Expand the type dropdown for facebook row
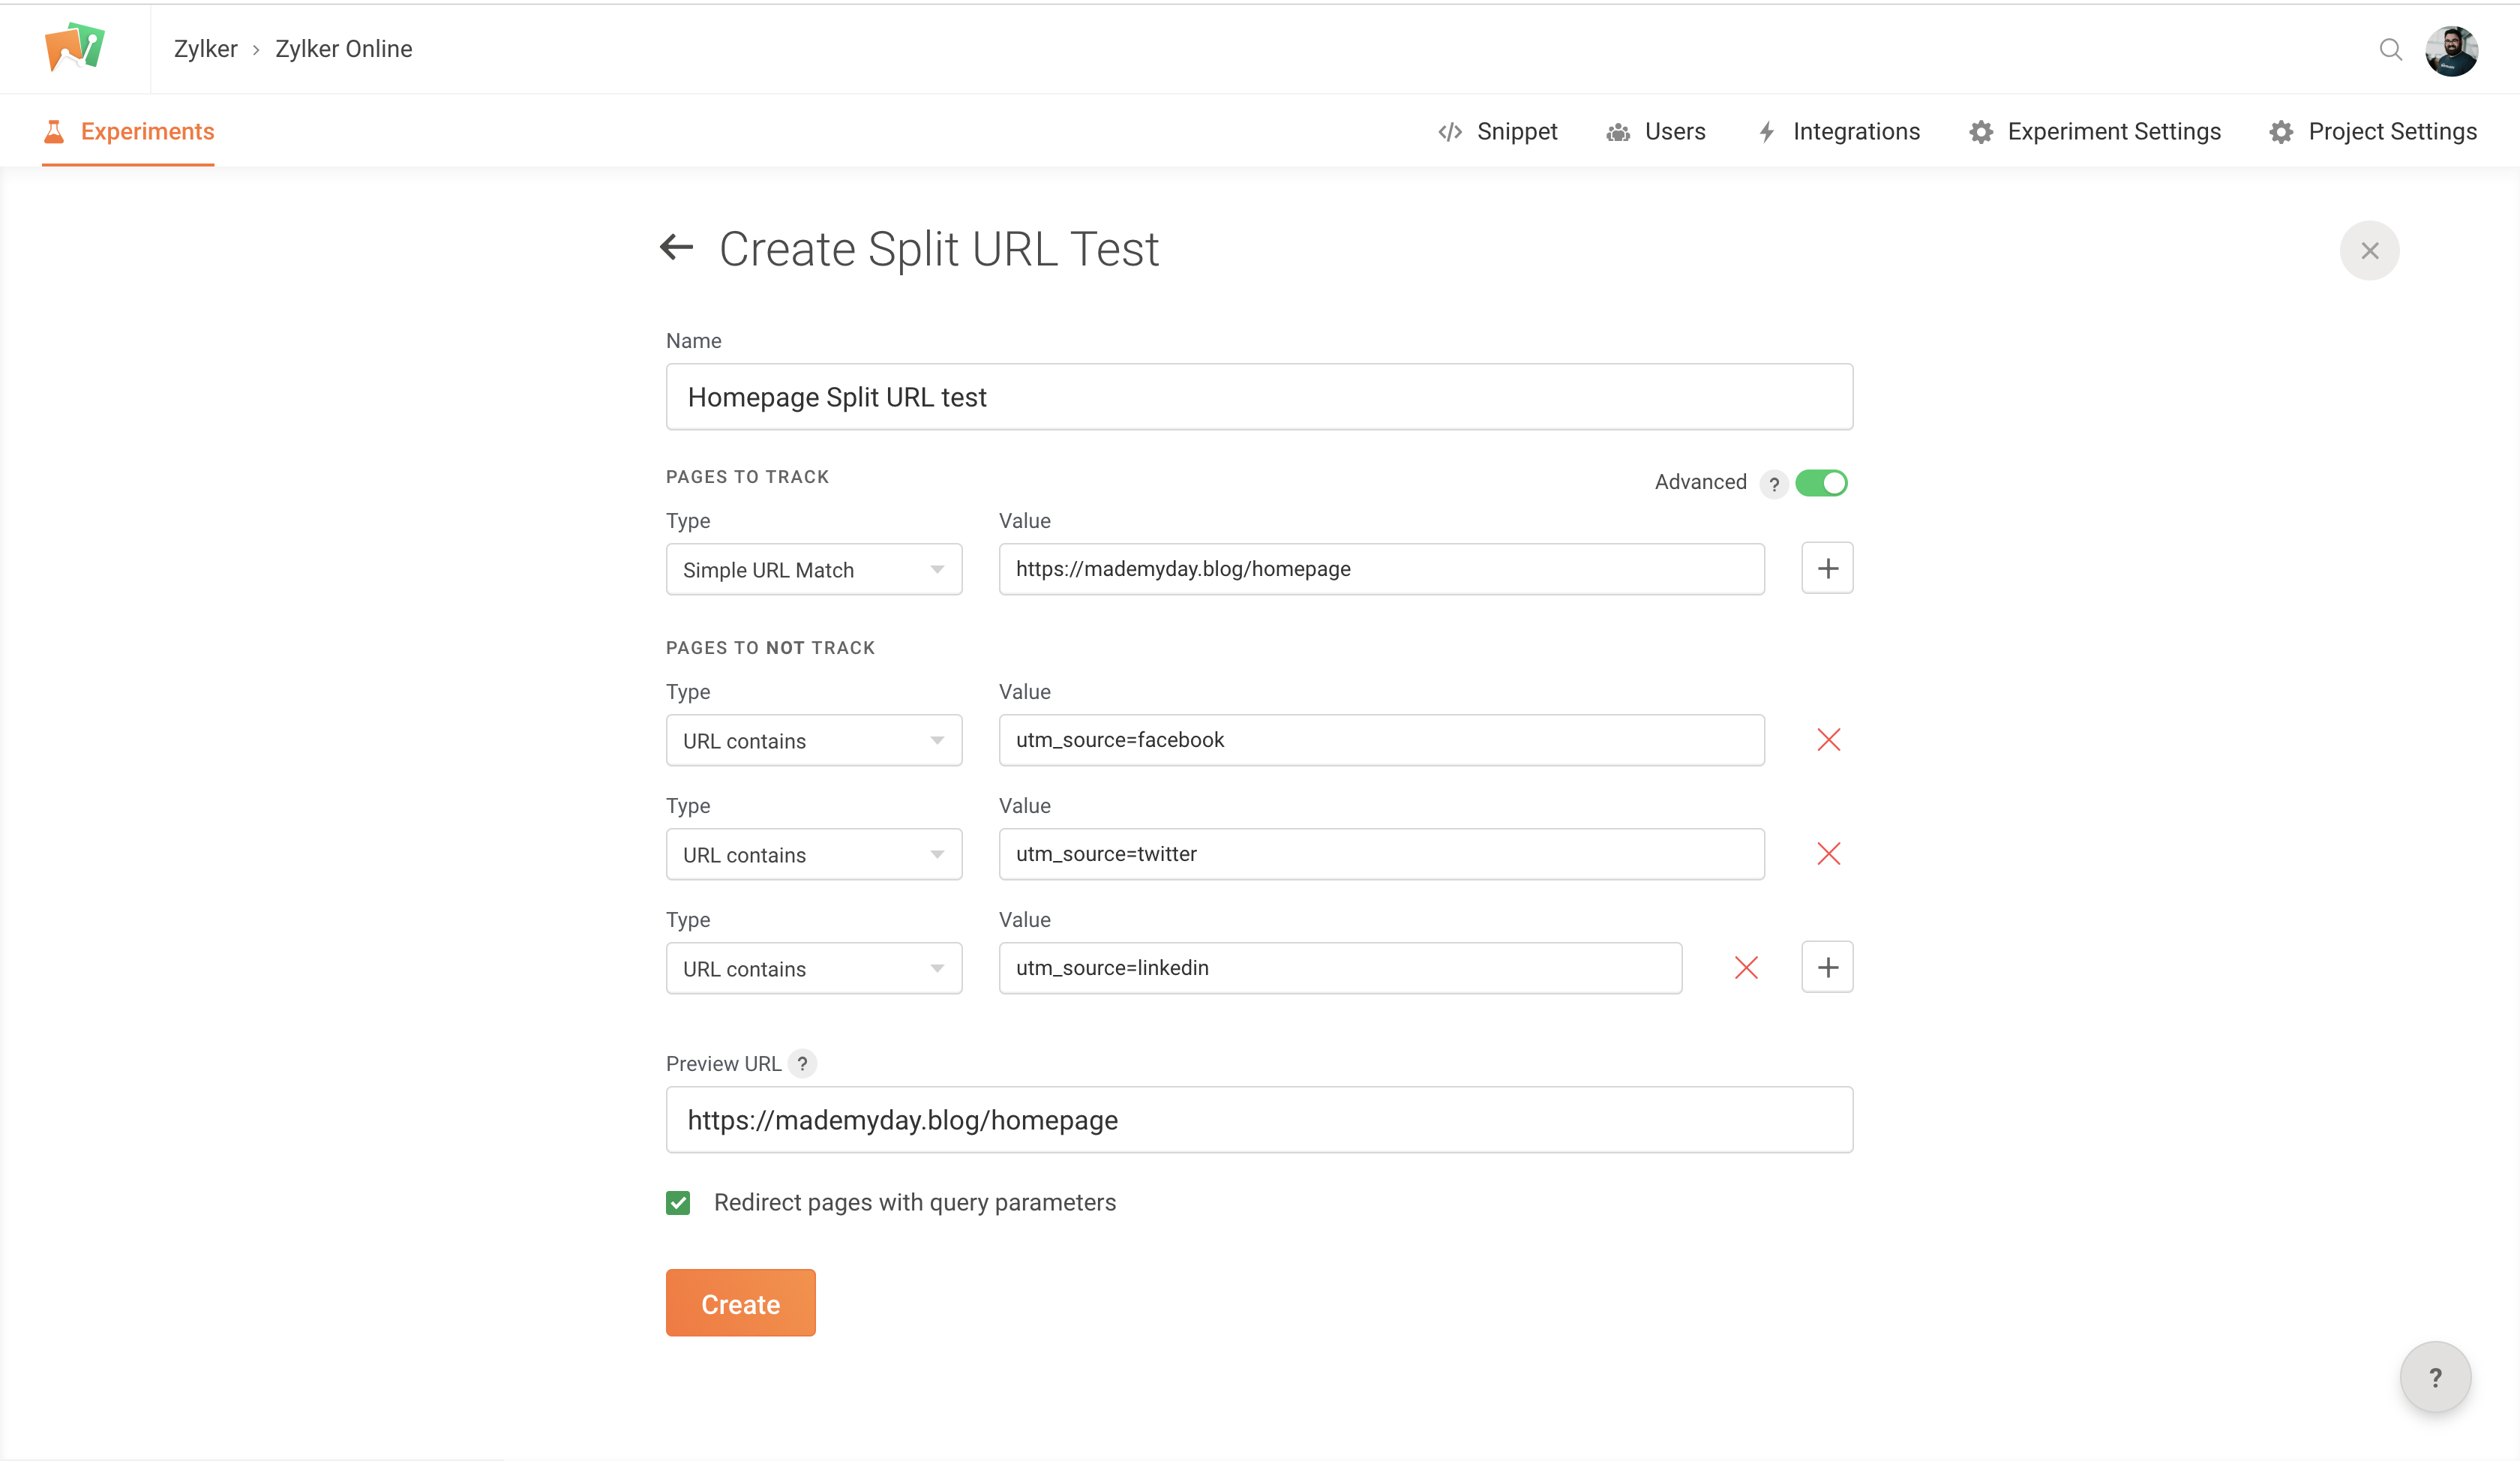This screenshot has height=1461, width=2520. [813, 741]
